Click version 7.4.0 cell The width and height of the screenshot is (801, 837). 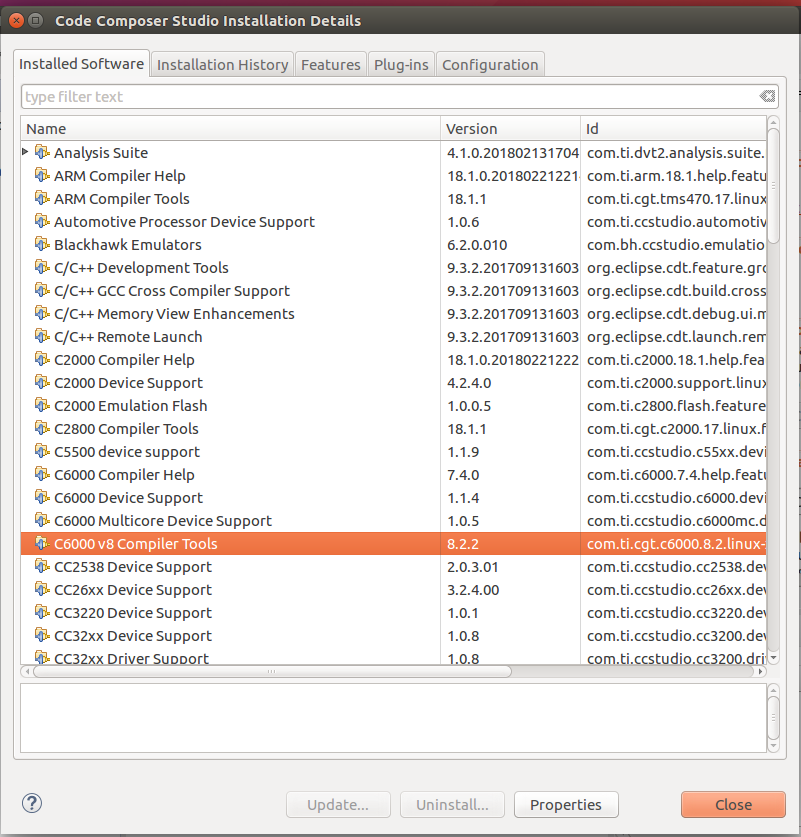(463, 475)
